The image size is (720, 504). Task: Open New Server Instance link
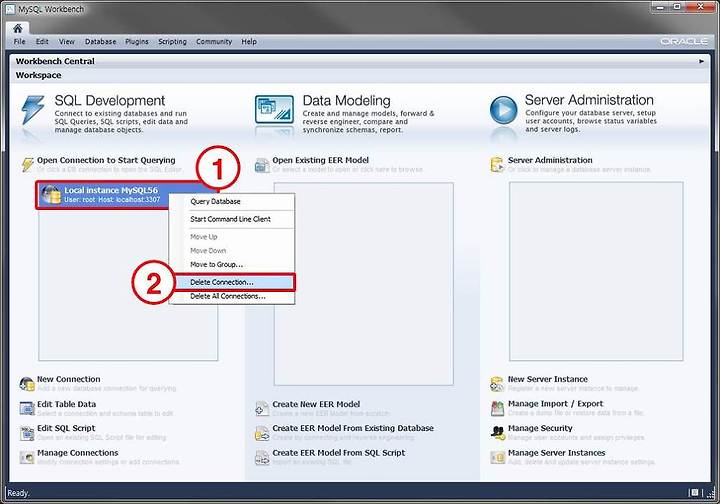click(548, 379)
